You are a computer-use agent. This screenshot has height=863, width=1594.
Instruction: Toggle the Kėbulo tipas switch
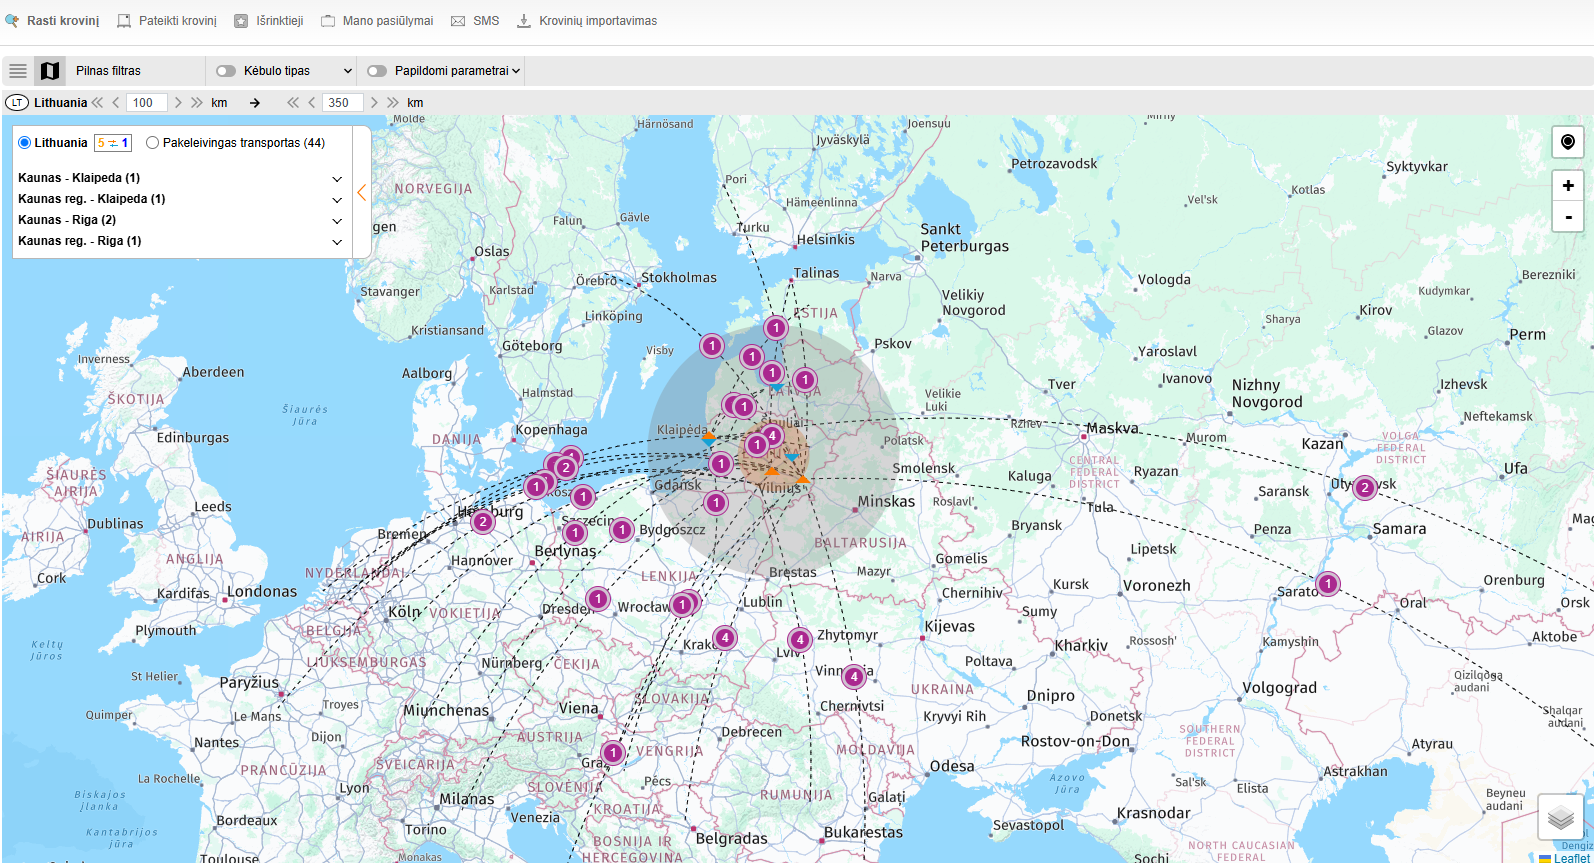click(x=226, y=71)
